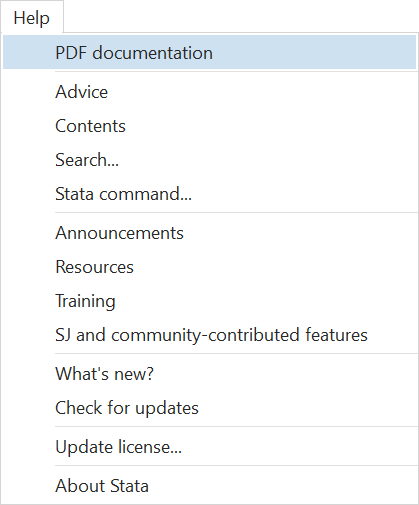The height and width of the screenshot is (505, 419).
Task: Open the Contents help item
Action: pos(209,126)
